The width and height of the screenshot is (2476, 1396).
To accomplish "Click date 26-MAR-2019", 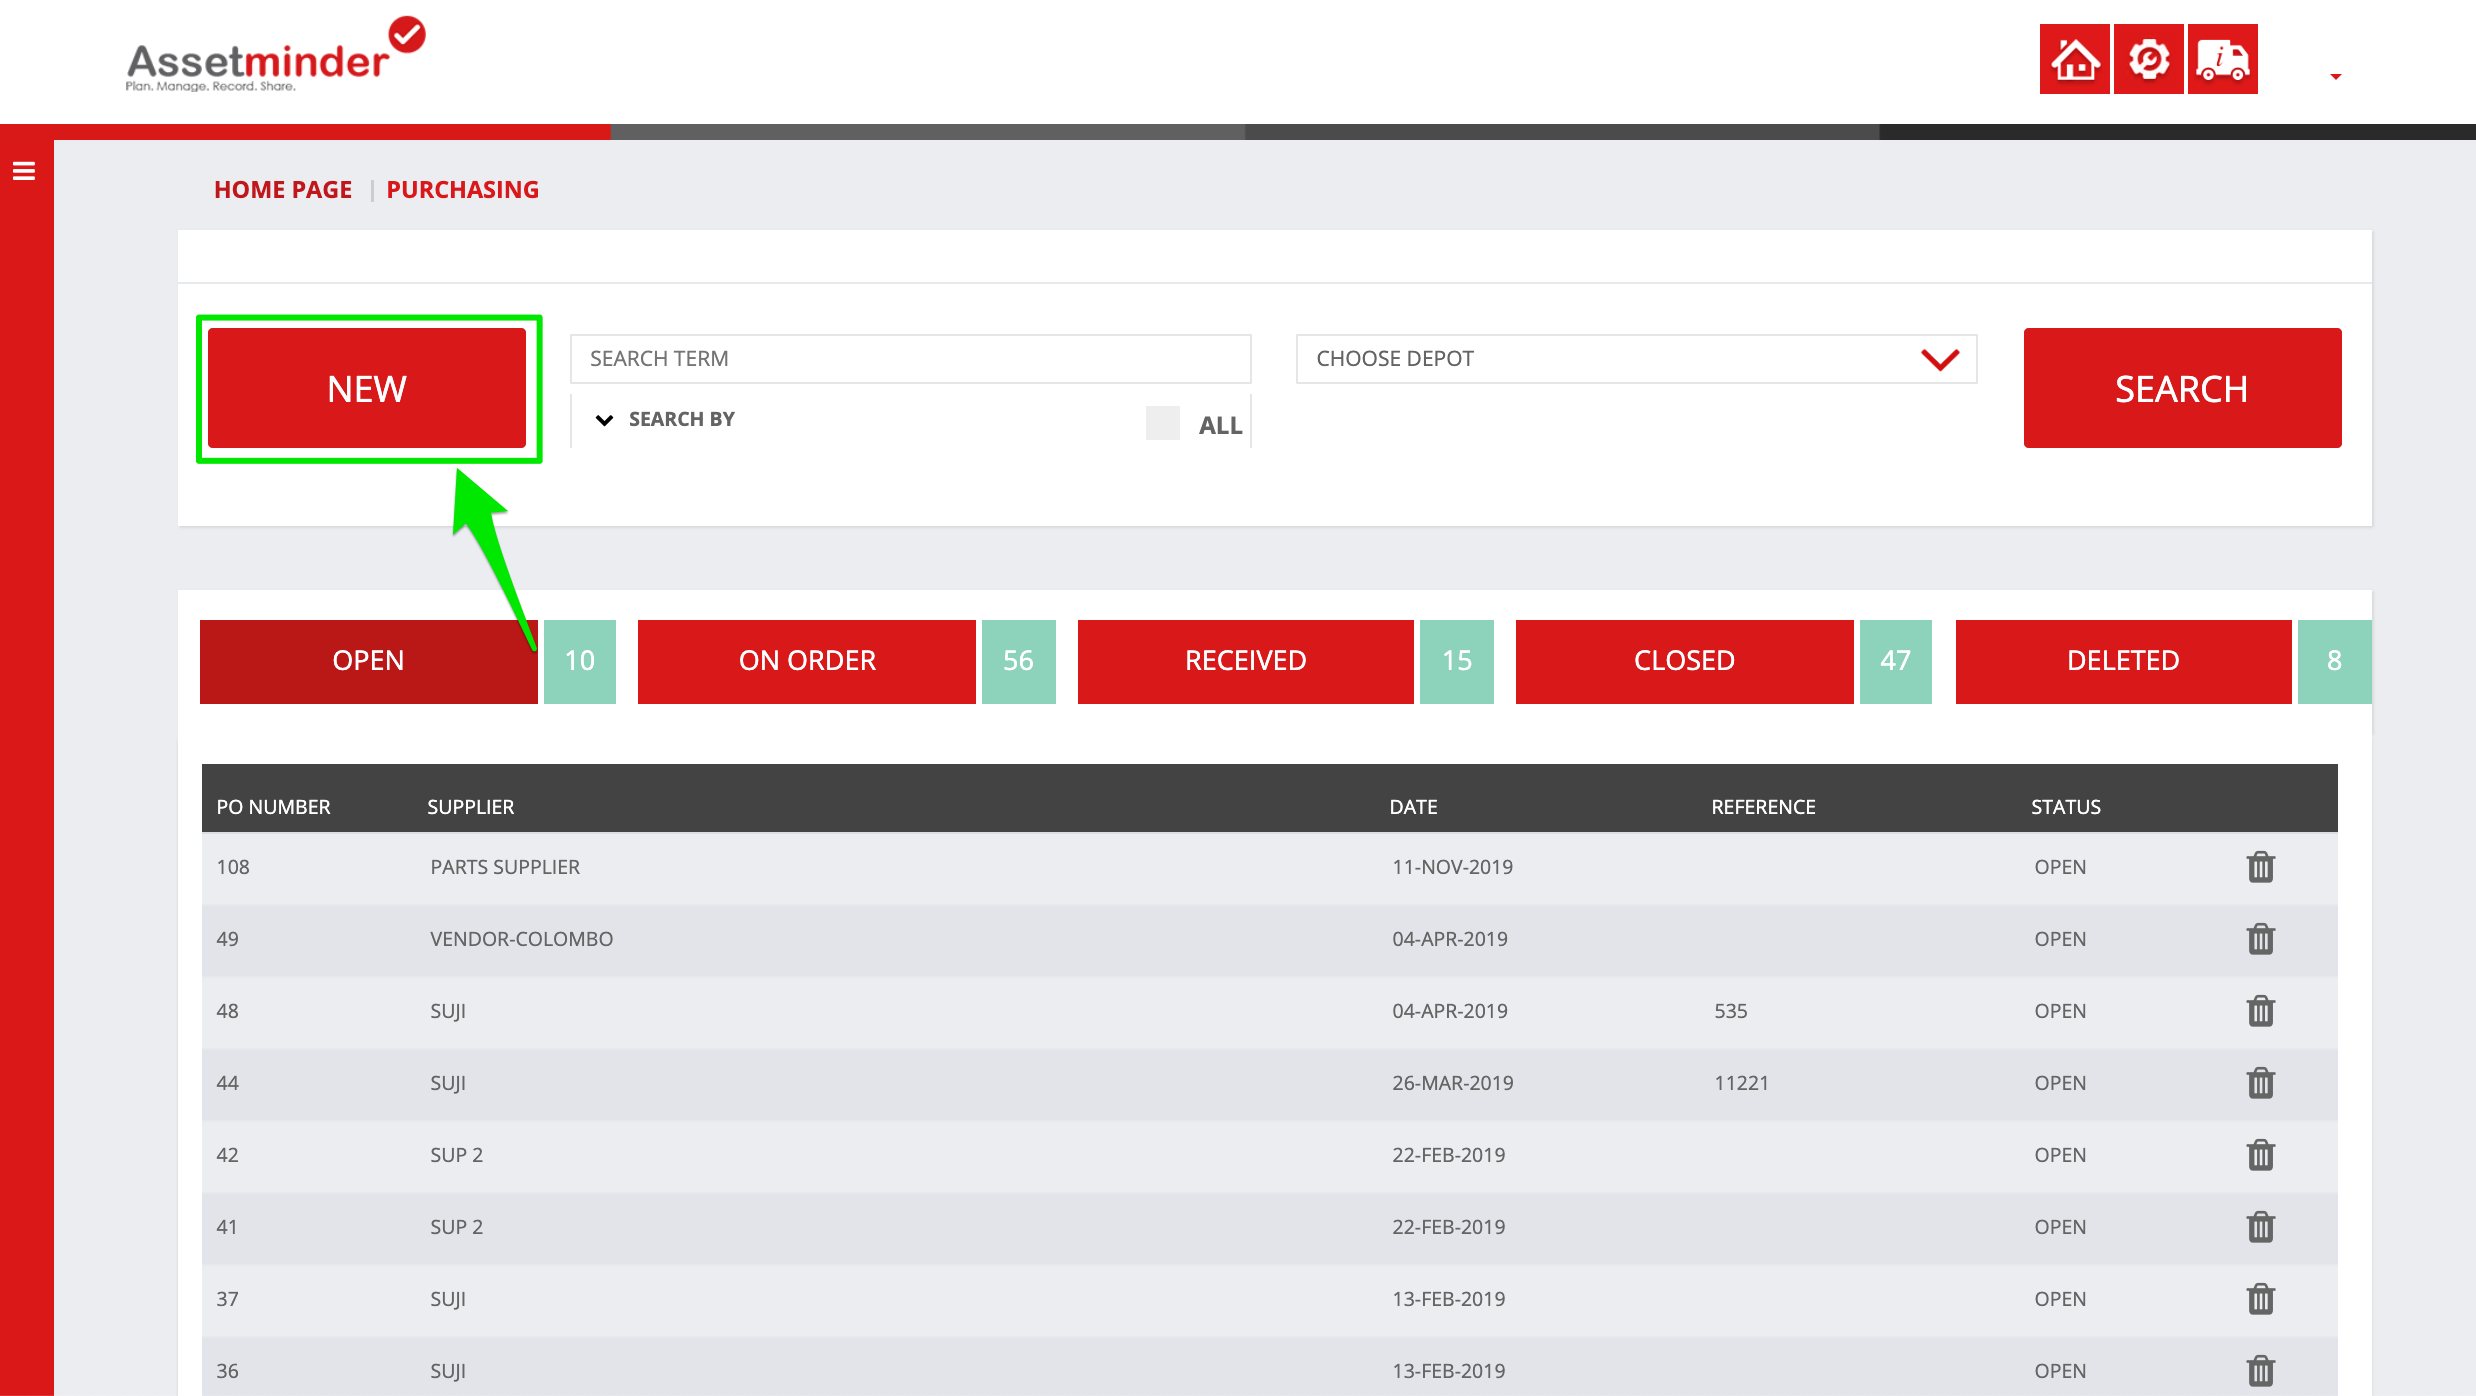I will click(x=1452, y=1083).
